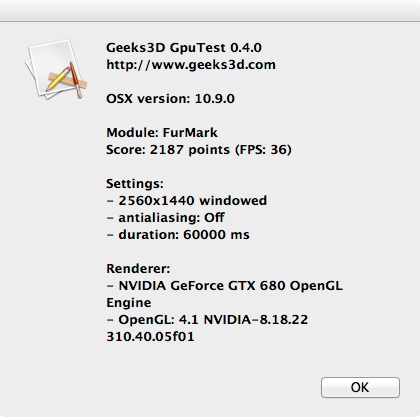Click the Module: FurMark text
This screenshot has width=420, height=417.
(x=162, y=133)
